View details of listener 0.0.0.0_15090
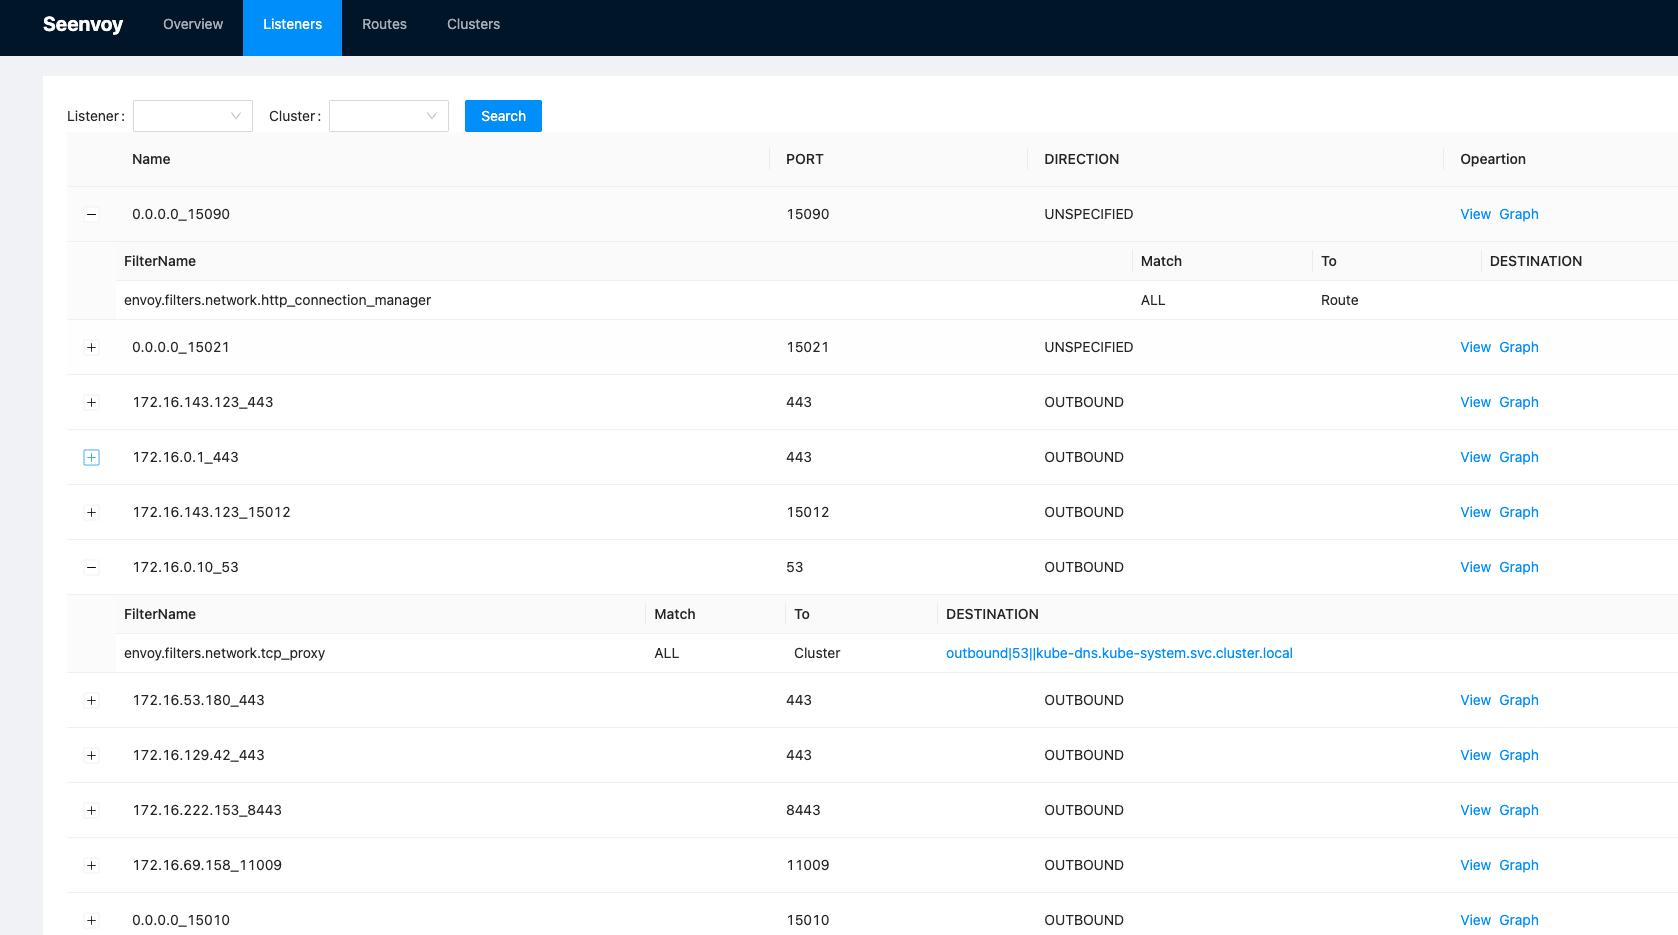This screenshot has height=935, width=1678. (1475, 214)
